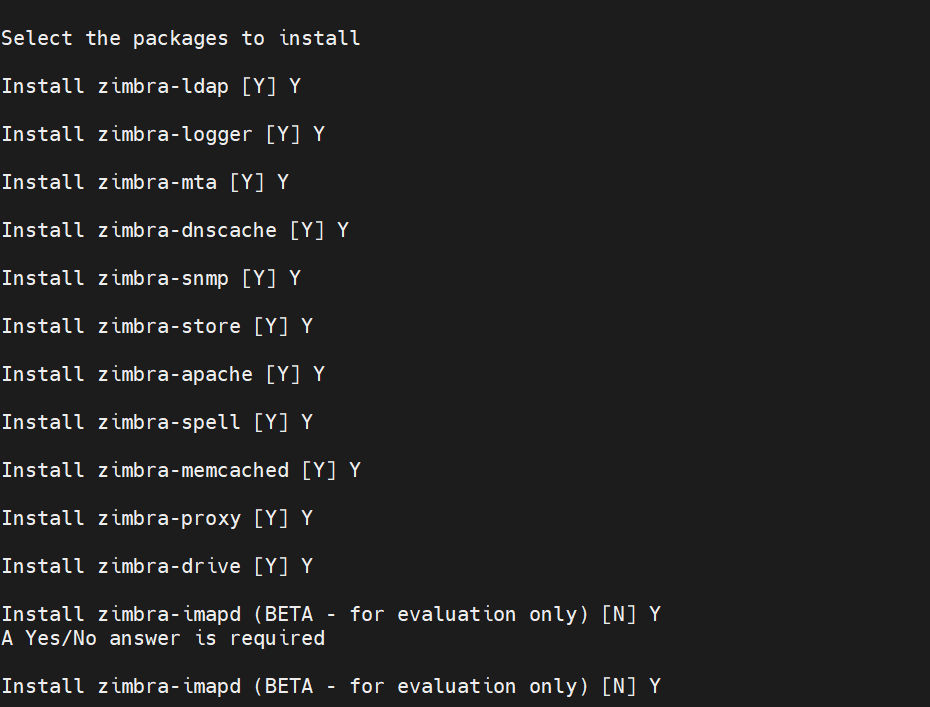
Task: Click the zimbra-ldap install line
Action: 151,87
